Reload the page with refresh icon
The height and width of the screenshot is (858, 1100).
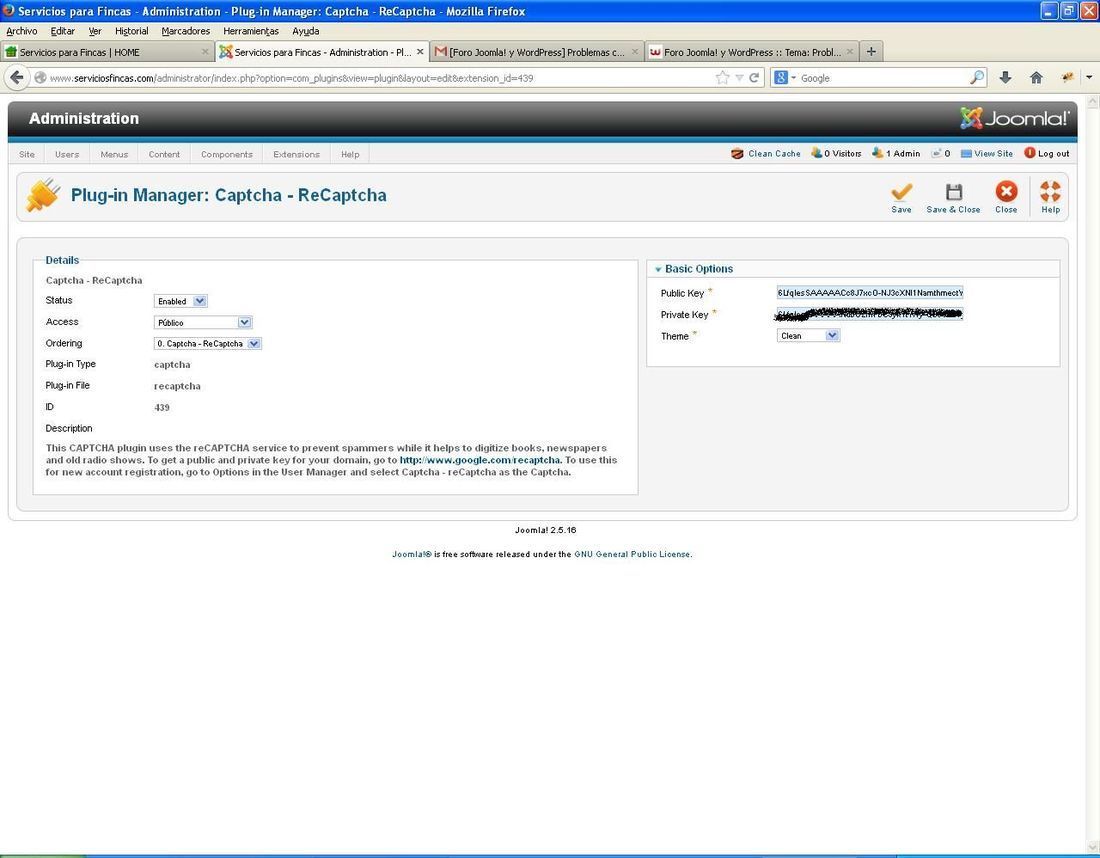coord(754,78)
